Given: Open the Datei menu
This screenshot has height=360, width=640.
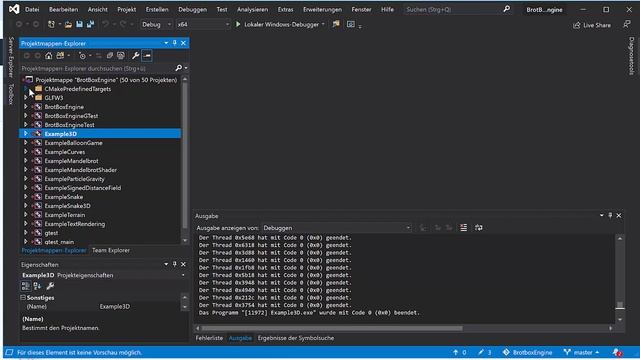Looking at the screenshot, I should coord(32,9).
